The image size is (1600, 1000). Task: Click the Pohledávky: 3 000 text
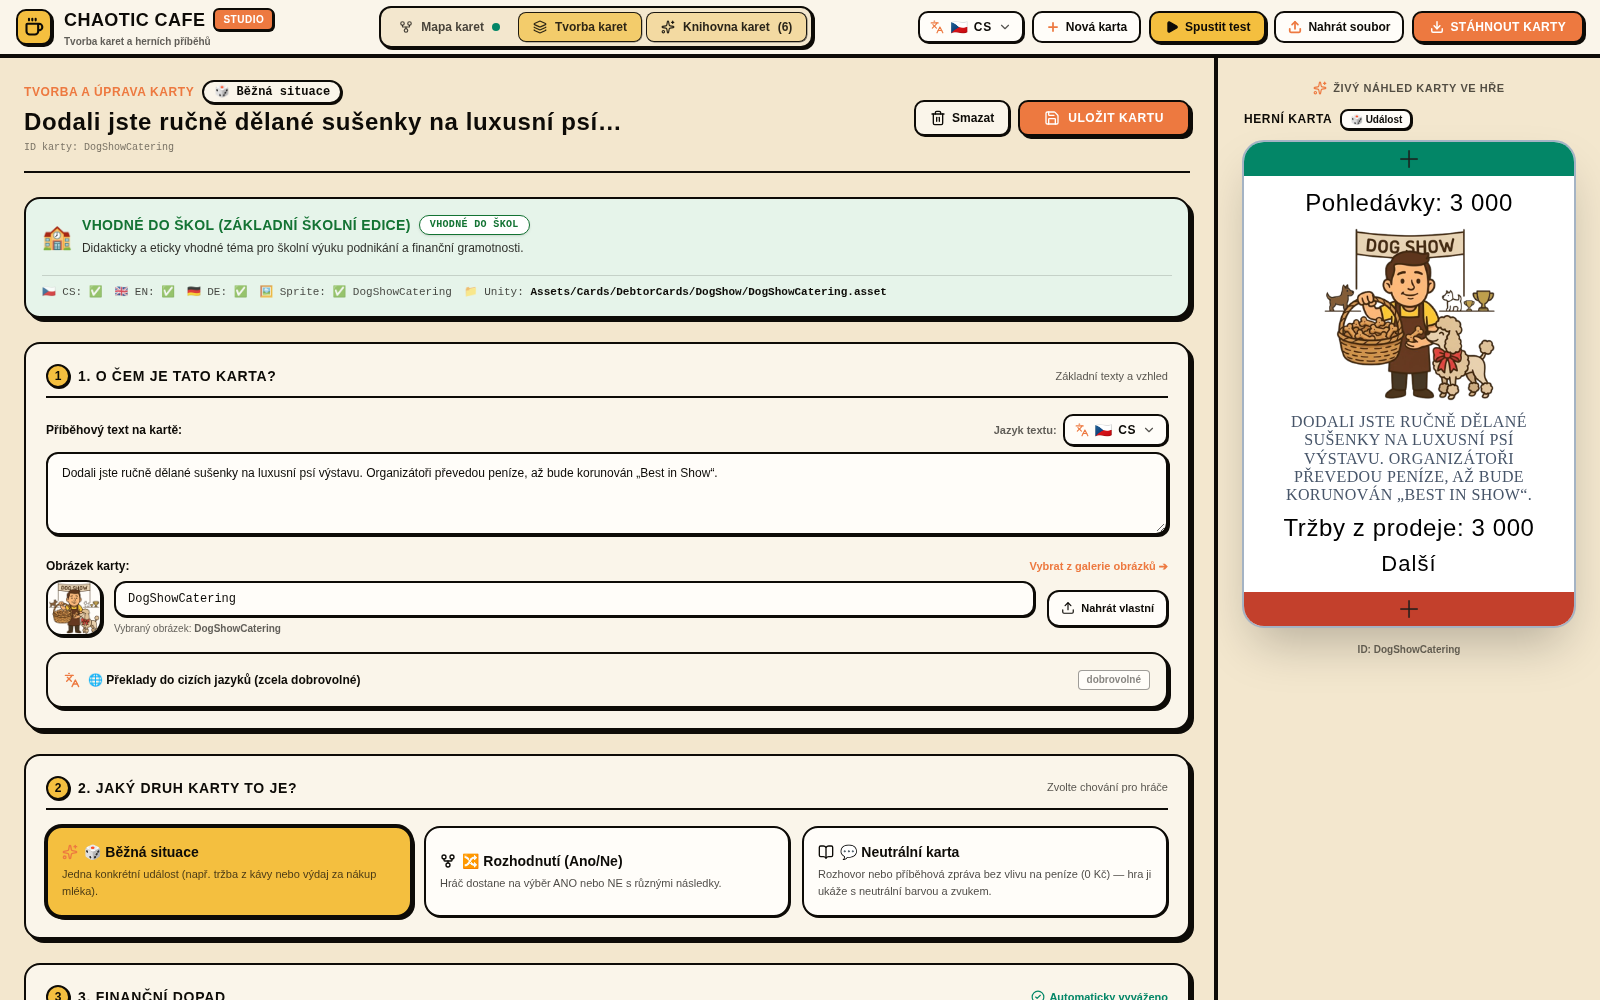tap(1408, 203)
